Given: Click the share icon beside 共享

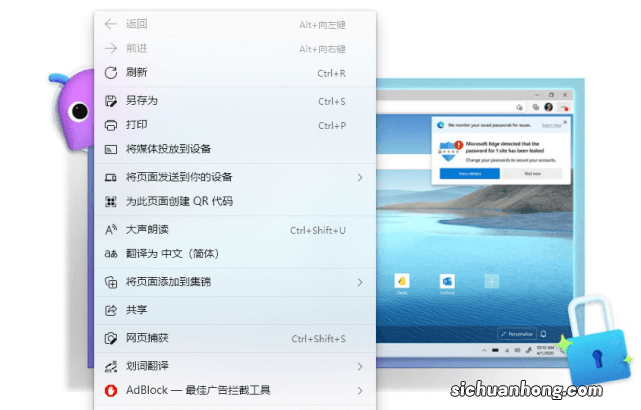Looking at the screenshot, I should click(111, 310).
